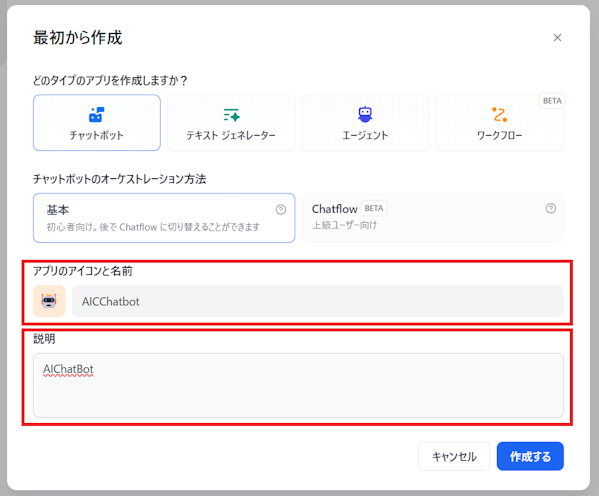
Task: Click the BETA badge next to Chatflow
Action: pyautogui.click(x=374, y=208)
